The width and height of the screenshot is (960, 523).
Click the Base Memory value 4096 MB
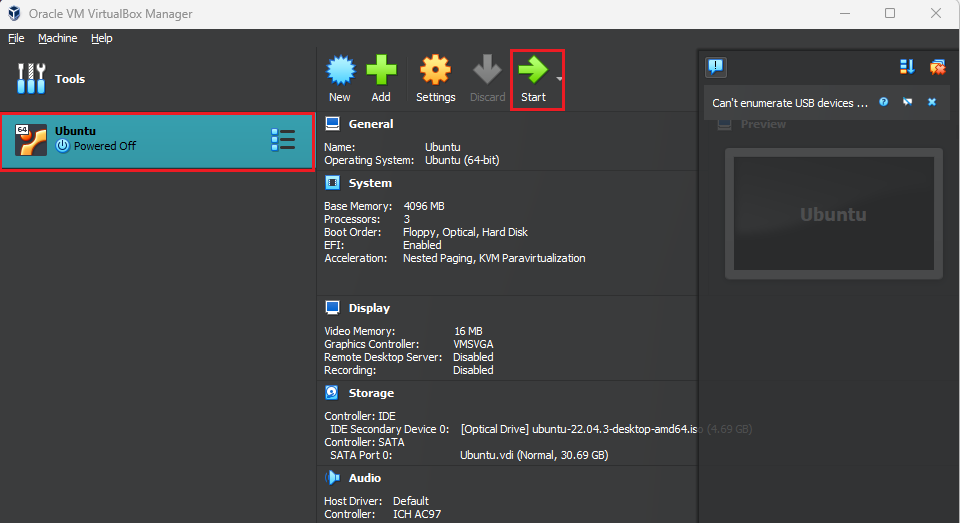point(424,206)
